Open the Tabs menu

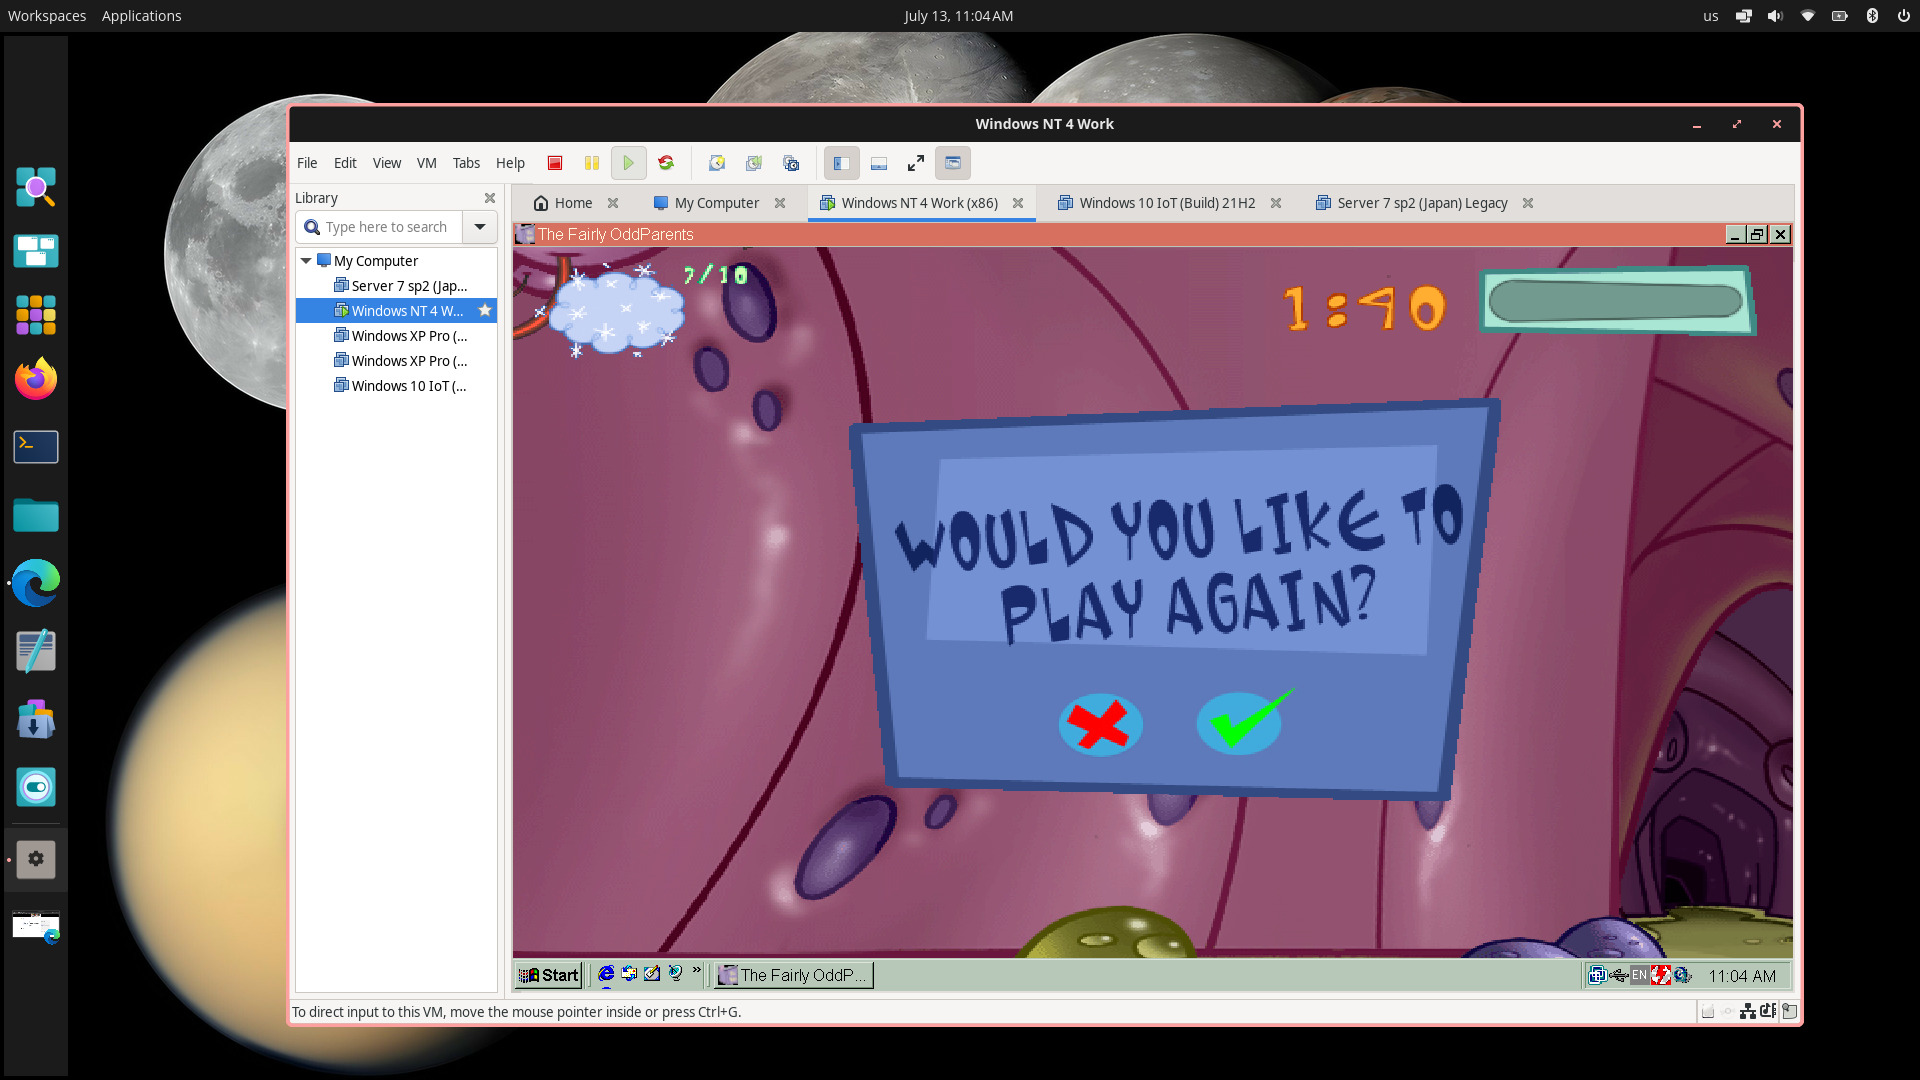[x=466, y=163]
